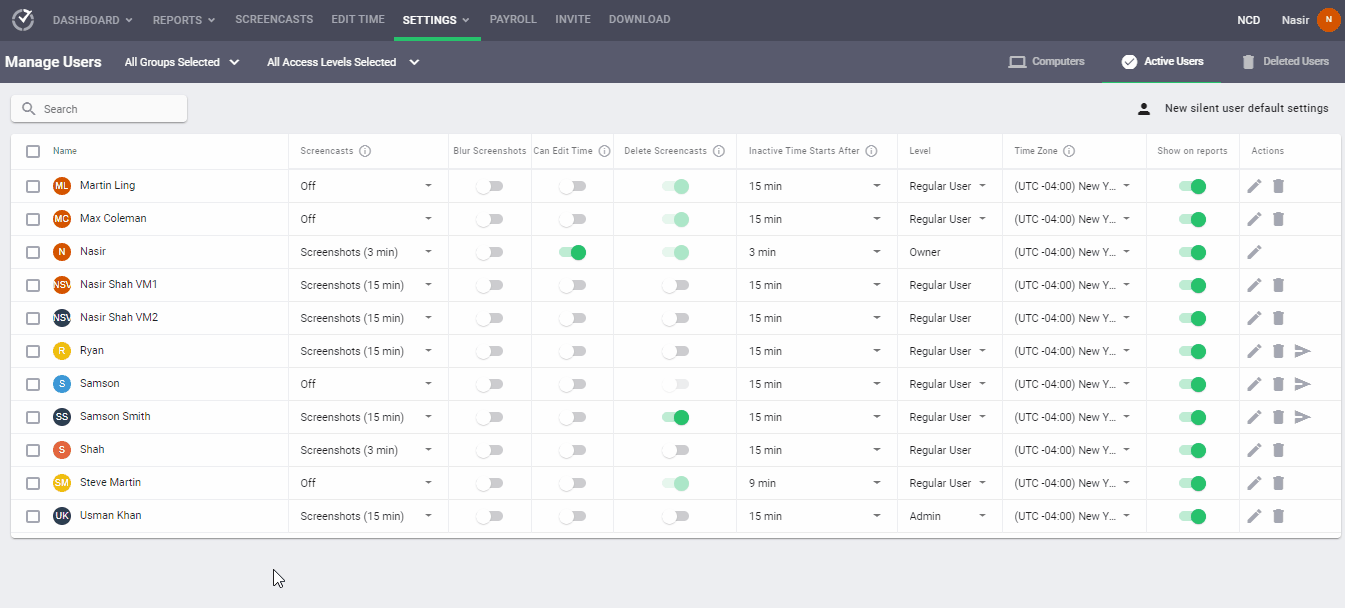Enable Blur Screenshots for Martin Ling
This screenshot has height=608, width=1345.
tap(489, 186)
